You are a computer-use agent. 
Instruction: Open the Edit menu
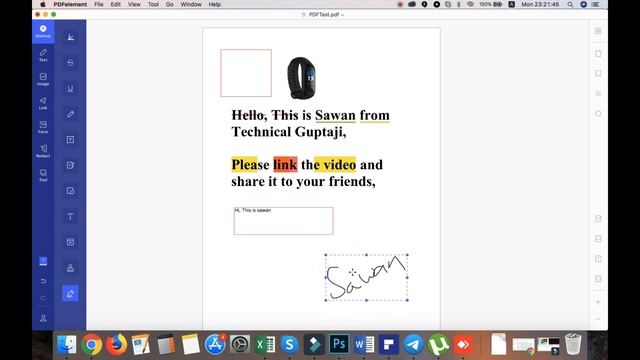click(116, 4)
